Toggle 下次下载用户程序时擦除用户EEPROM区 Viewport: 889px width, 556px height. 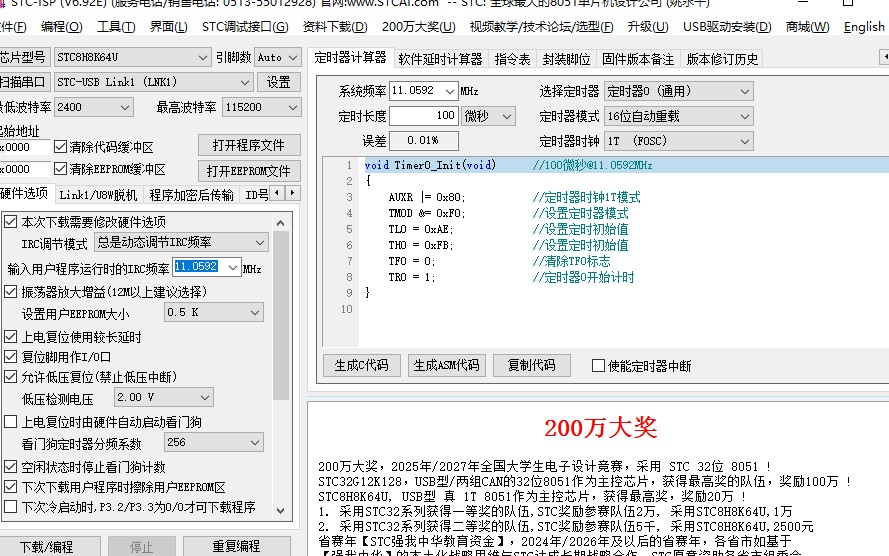click(11, 486)
